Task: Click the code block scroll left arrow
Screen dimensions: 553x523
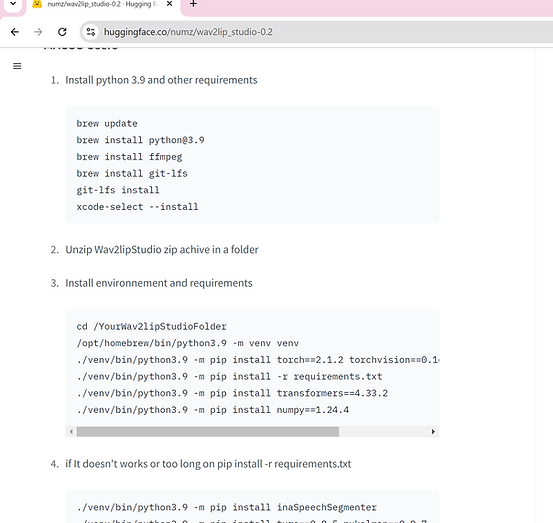Action: coord(72,432)
